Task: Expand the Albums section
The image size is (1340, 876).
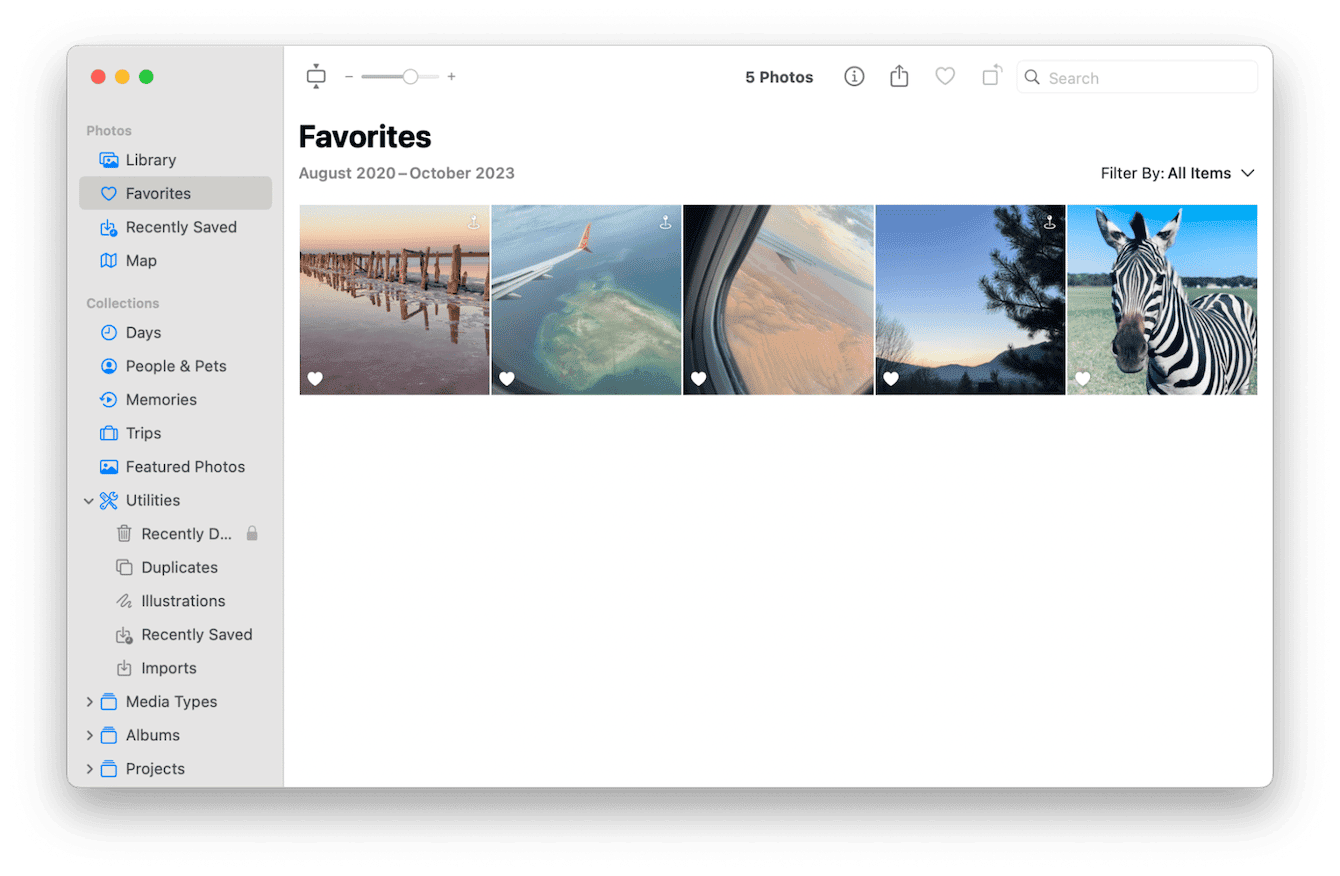Action: (89, 735)
